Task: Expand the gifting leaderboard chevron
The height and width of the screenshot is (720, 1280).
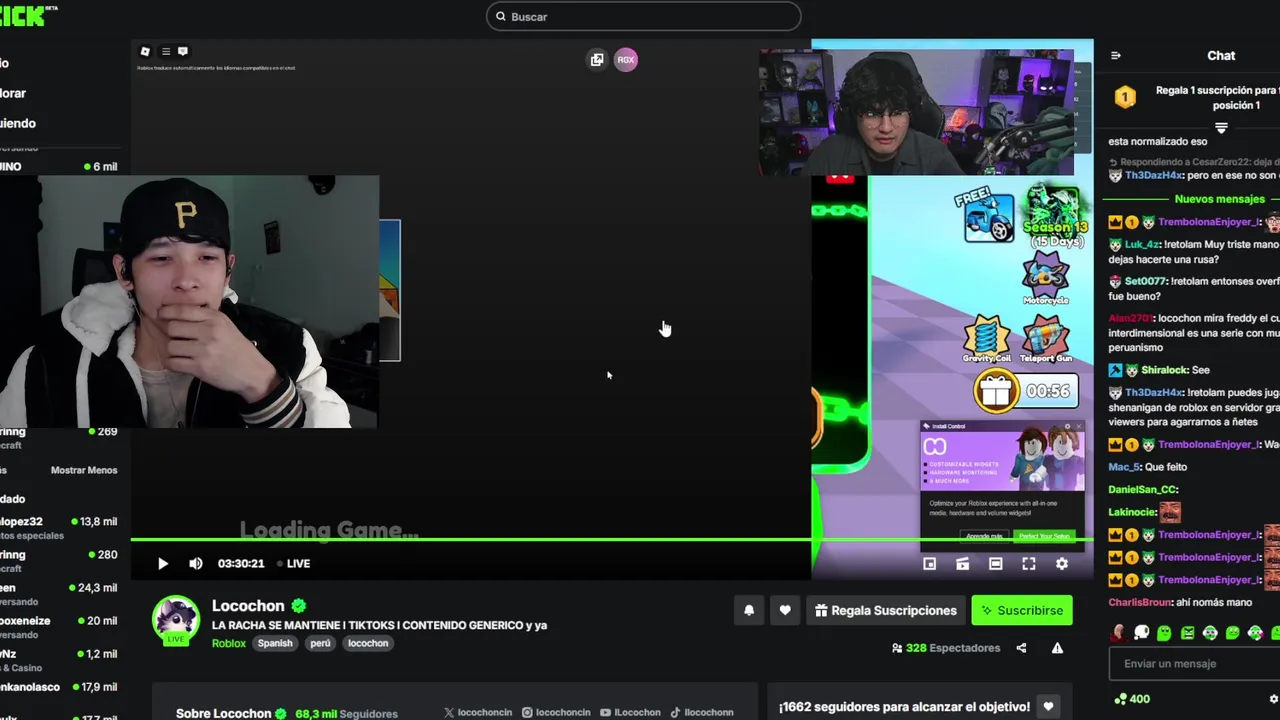Action: pos(1221,128)
